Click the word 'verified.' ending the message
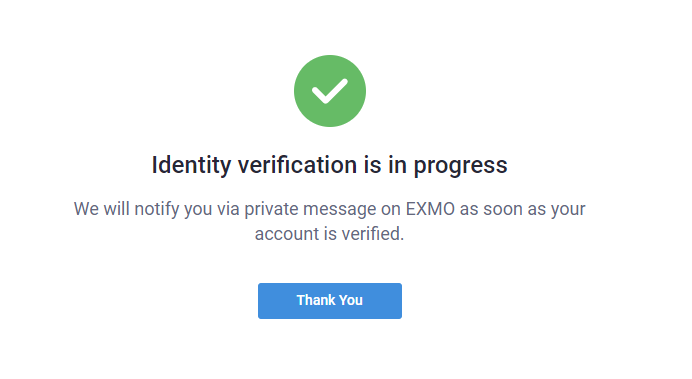This screenshot has height=379, width=692. pos(373,234)
